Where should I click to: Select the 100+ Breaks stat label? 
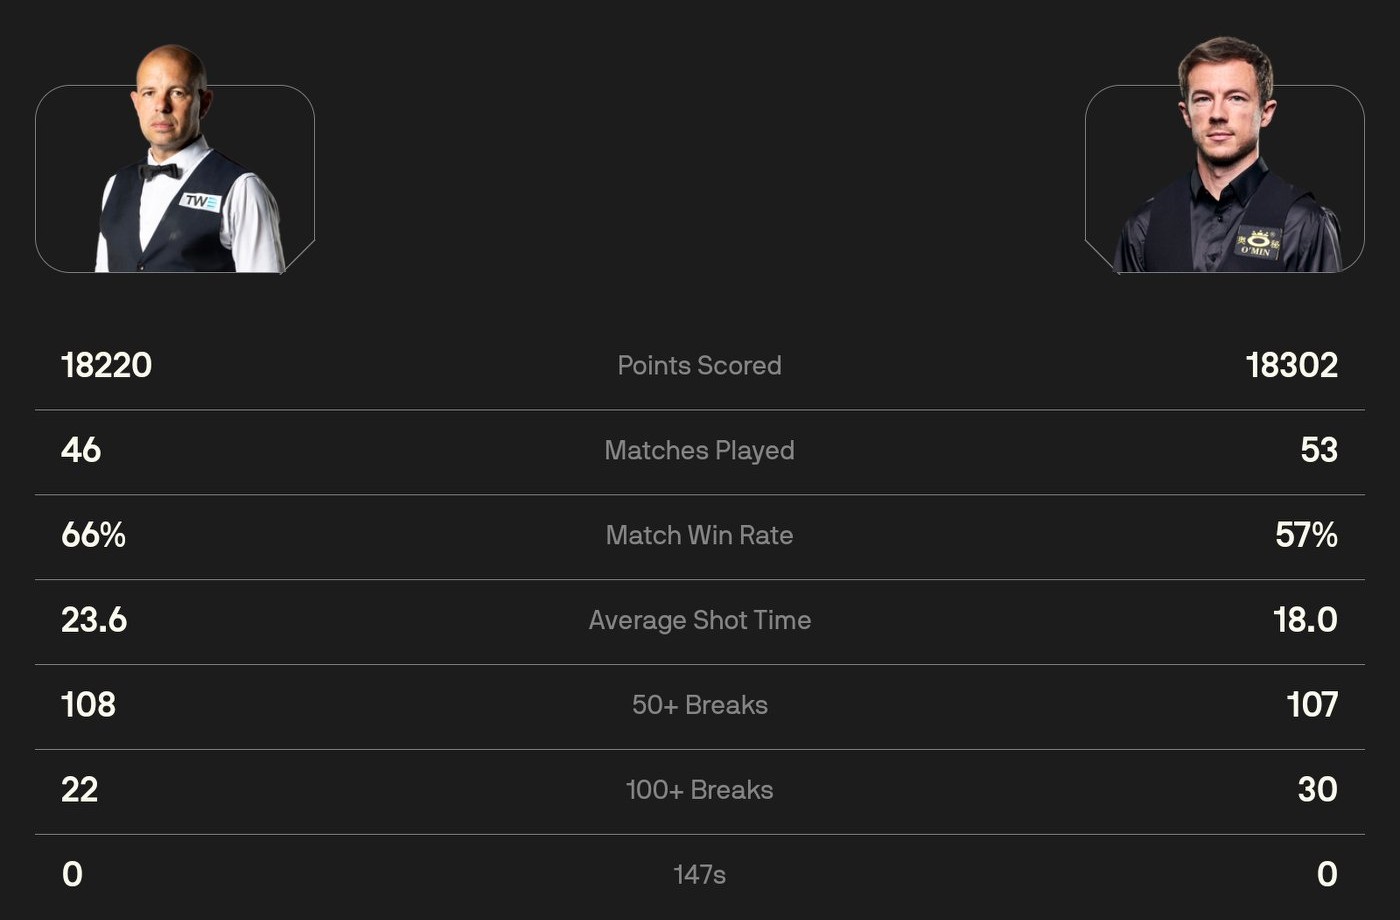699,791
